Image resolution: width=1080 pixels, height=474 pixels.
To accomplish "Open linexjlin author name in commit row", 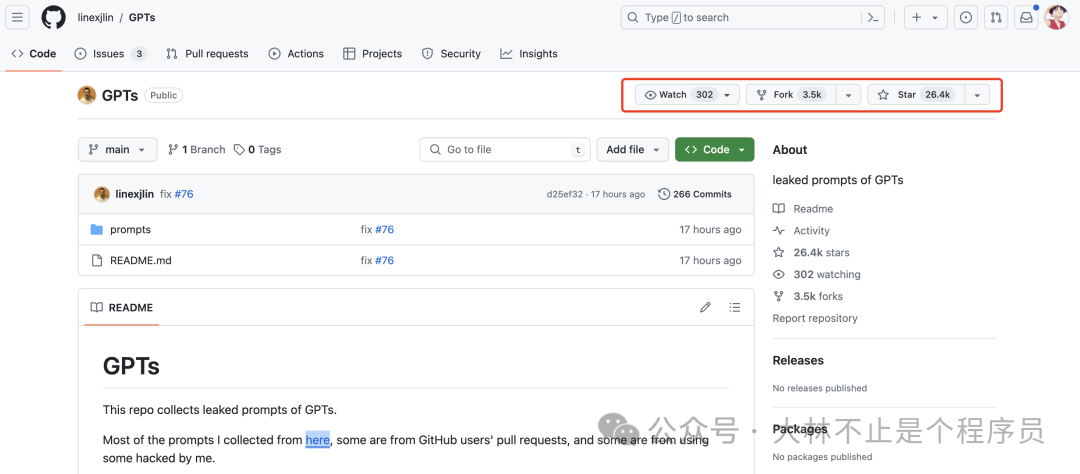I will (x=135, y=194).
